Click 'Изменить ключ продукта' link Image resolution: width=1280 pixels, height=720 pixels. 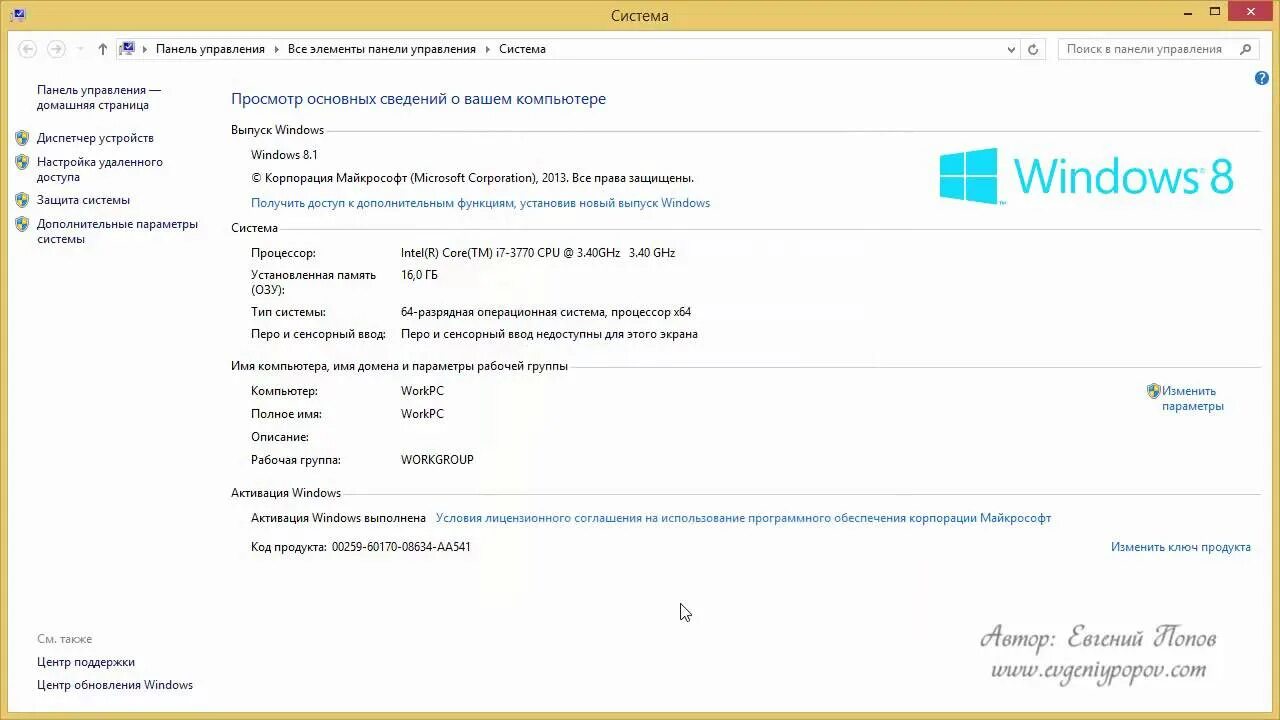pyautogui.click(x=1181, y=547)
